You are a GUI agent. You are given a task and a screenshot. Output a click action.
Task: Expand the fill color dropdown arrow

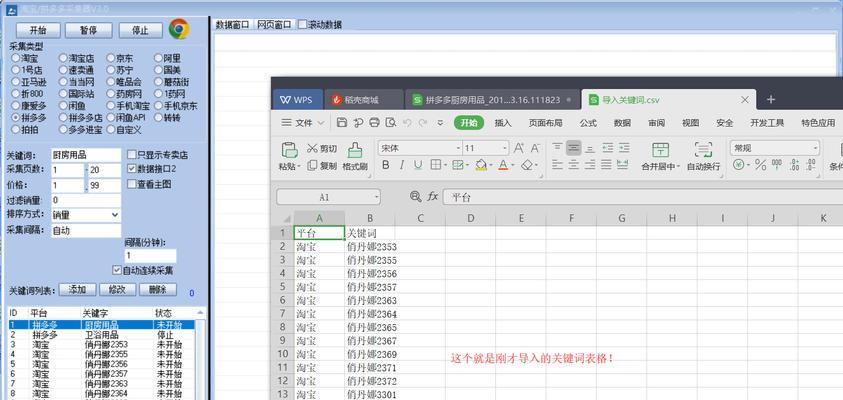[491, 165]
